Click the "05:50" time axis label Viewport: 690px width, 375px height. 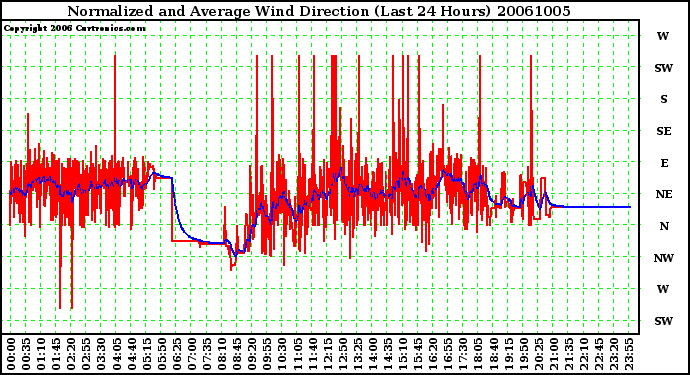[161, 354]
